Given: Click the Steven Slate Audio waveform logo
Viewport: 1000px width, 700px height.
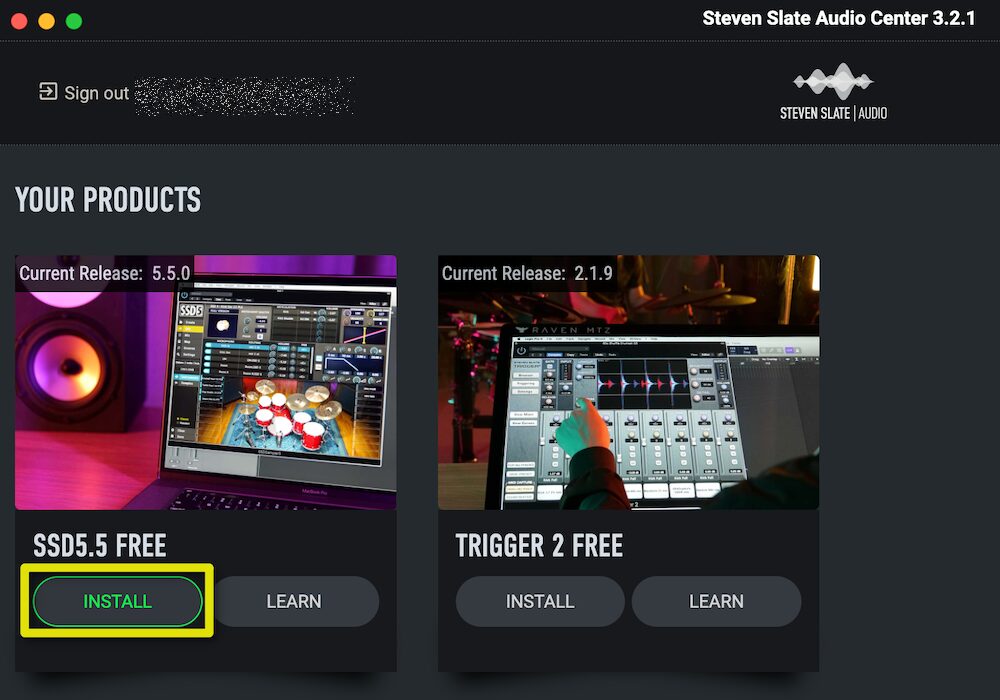Looking at the screenshot, I should click(x=833, y=81).
